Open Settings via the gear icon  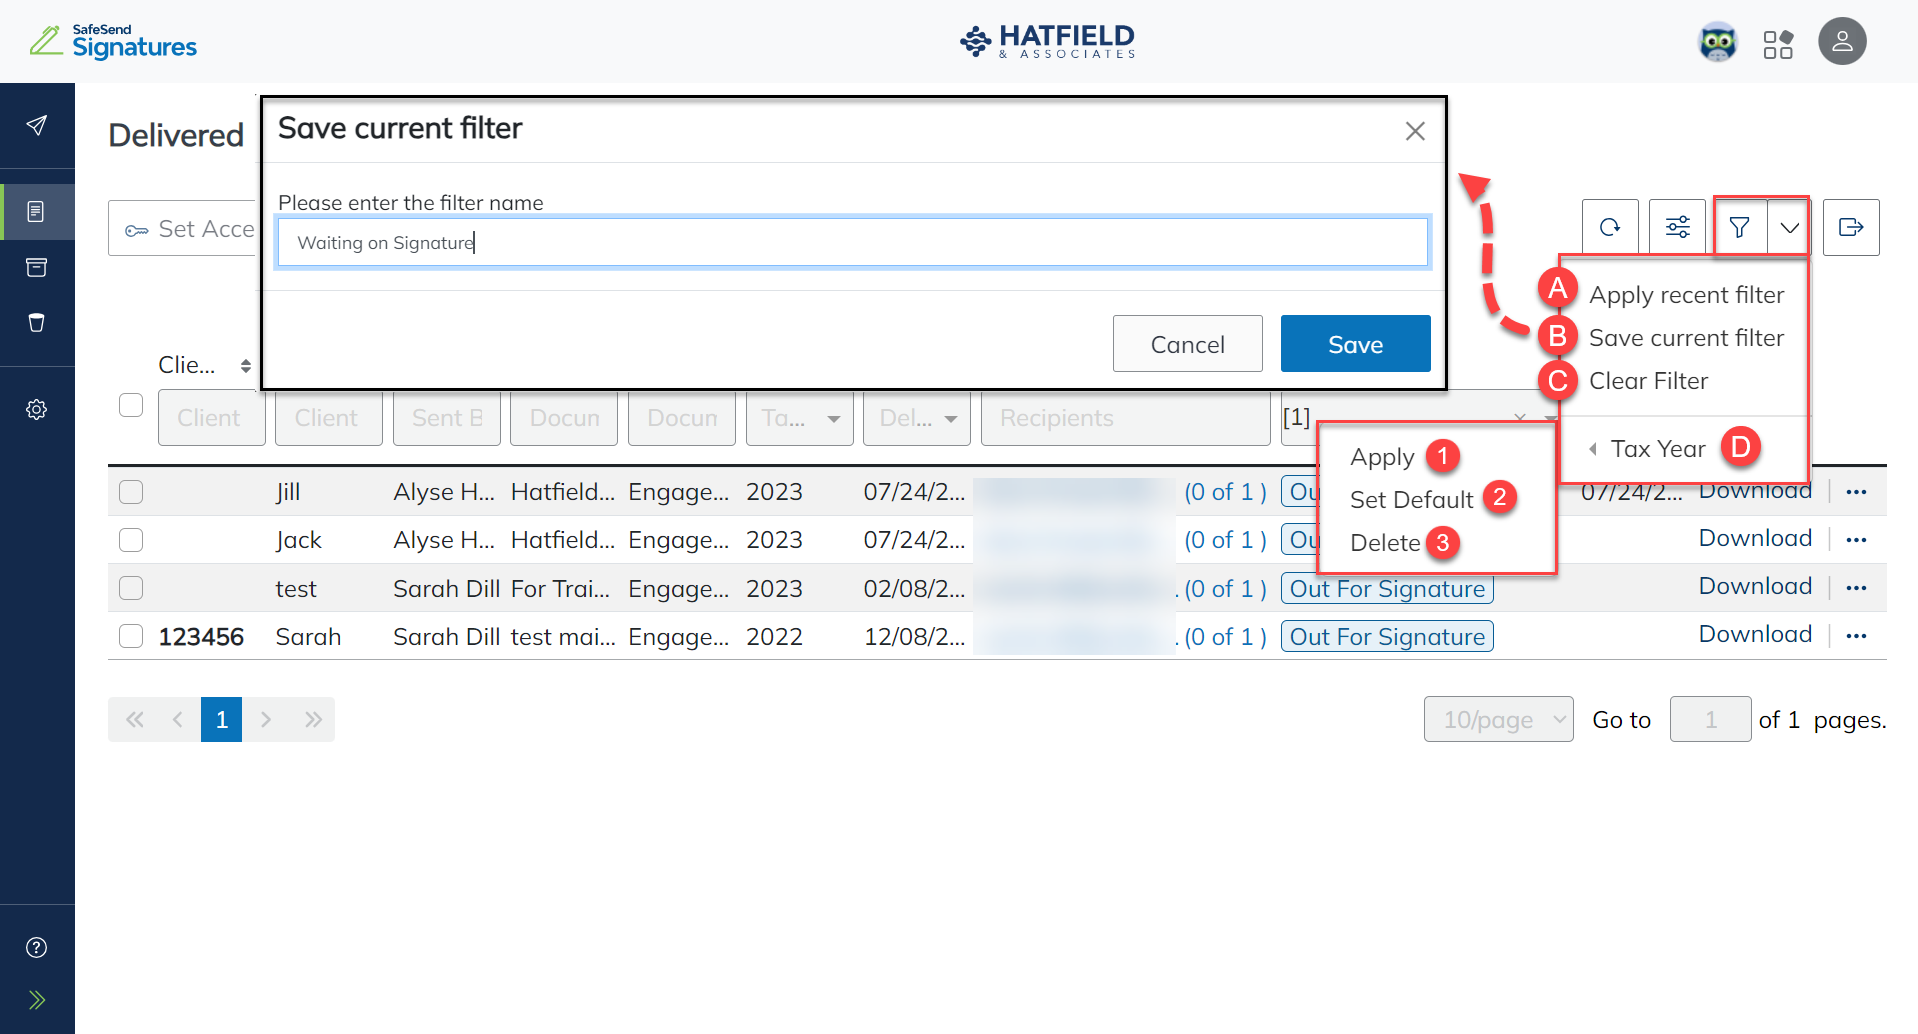37,409
